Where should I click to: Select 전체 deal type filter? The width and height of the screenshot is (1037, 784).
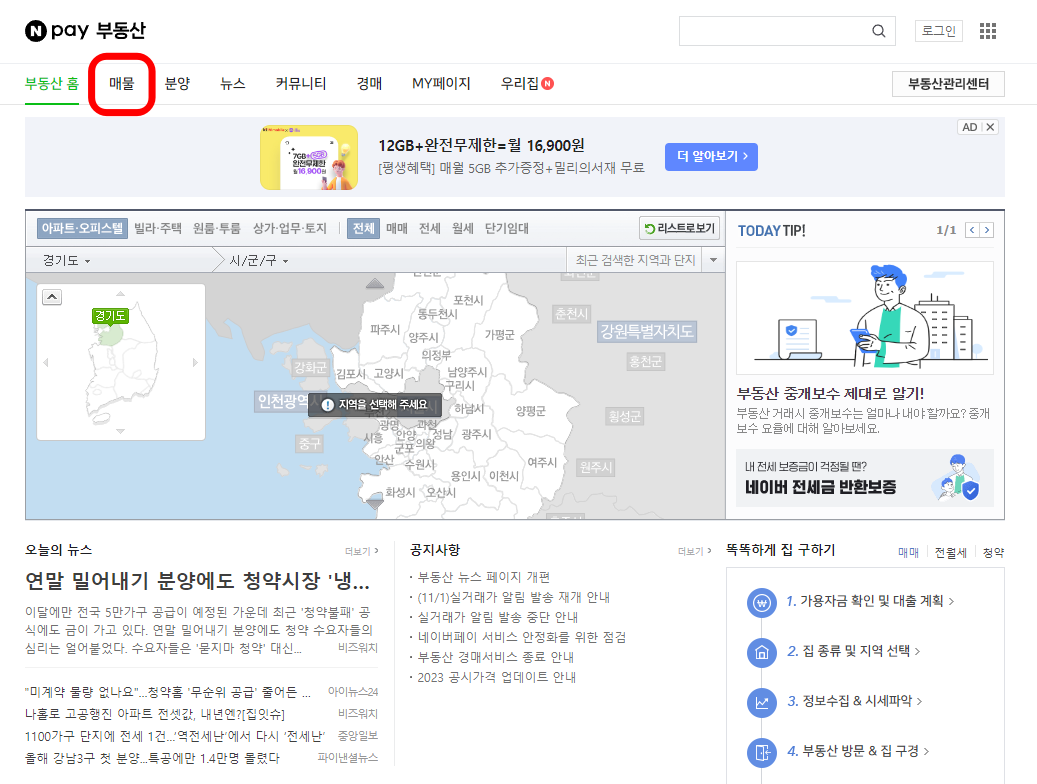pyautogui.click(x=363, y=228)
